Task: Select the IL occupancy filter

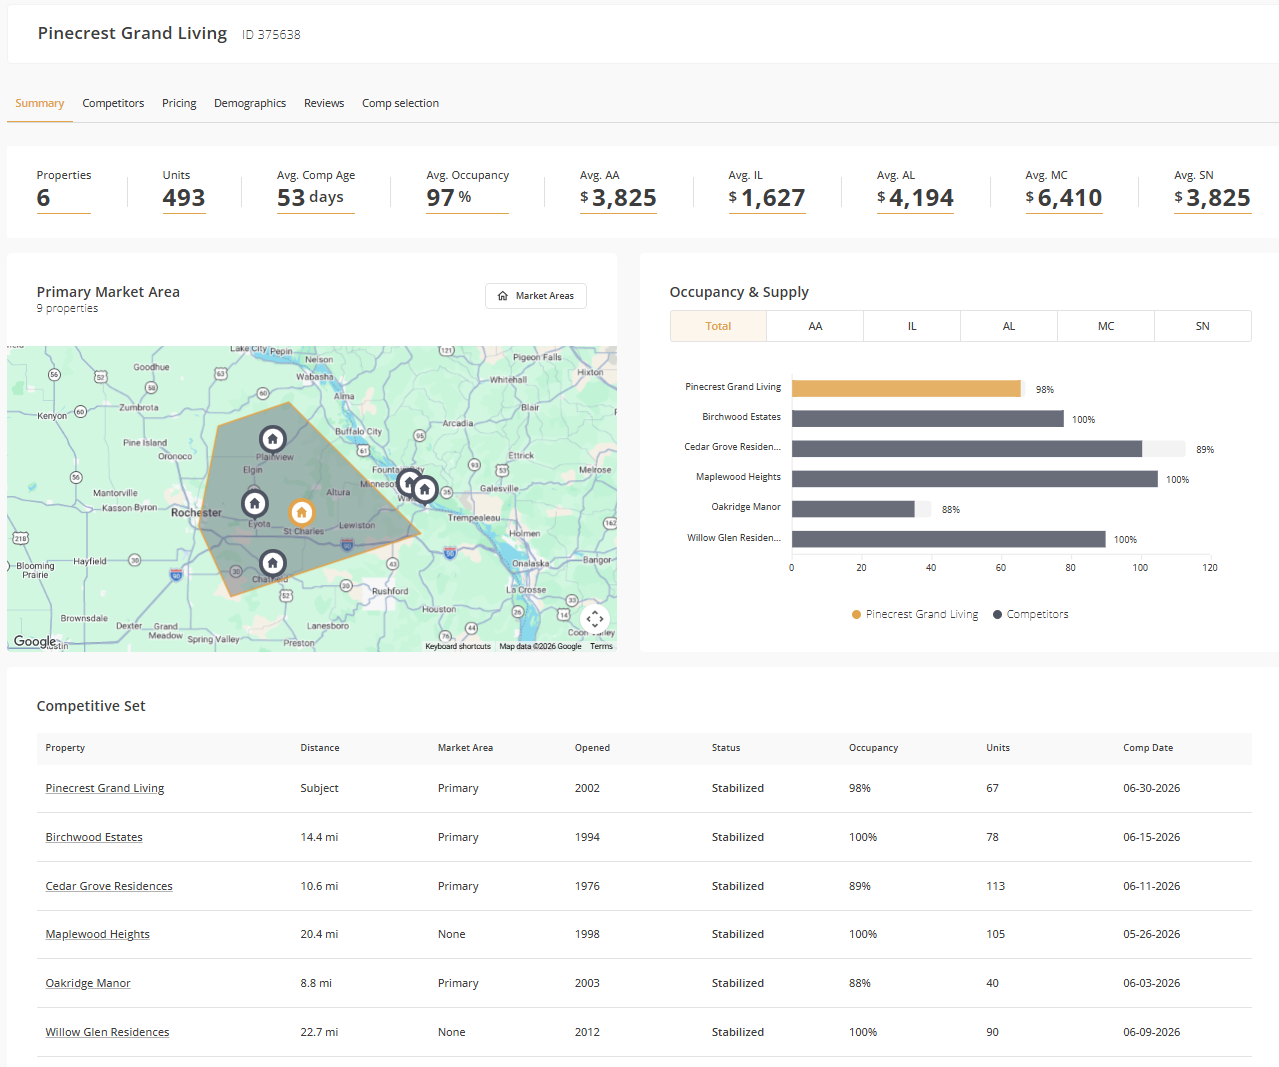Action: point(912,326)
